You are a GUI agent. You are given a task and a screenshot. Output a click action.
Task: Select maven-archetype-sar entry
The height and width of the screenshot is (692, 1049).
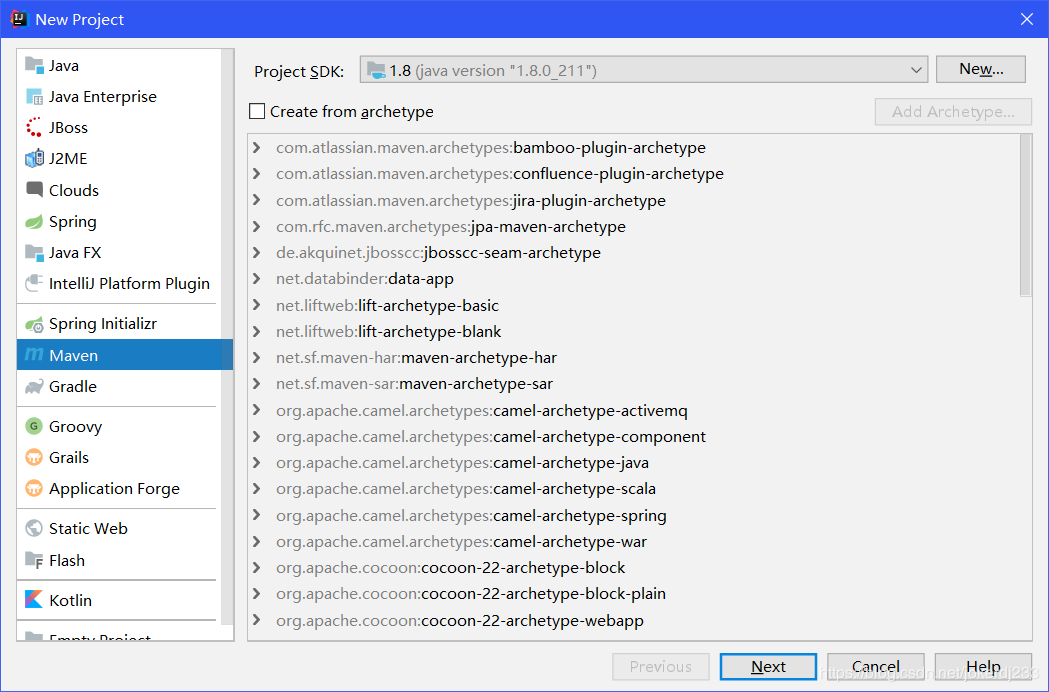coord(414,383)
